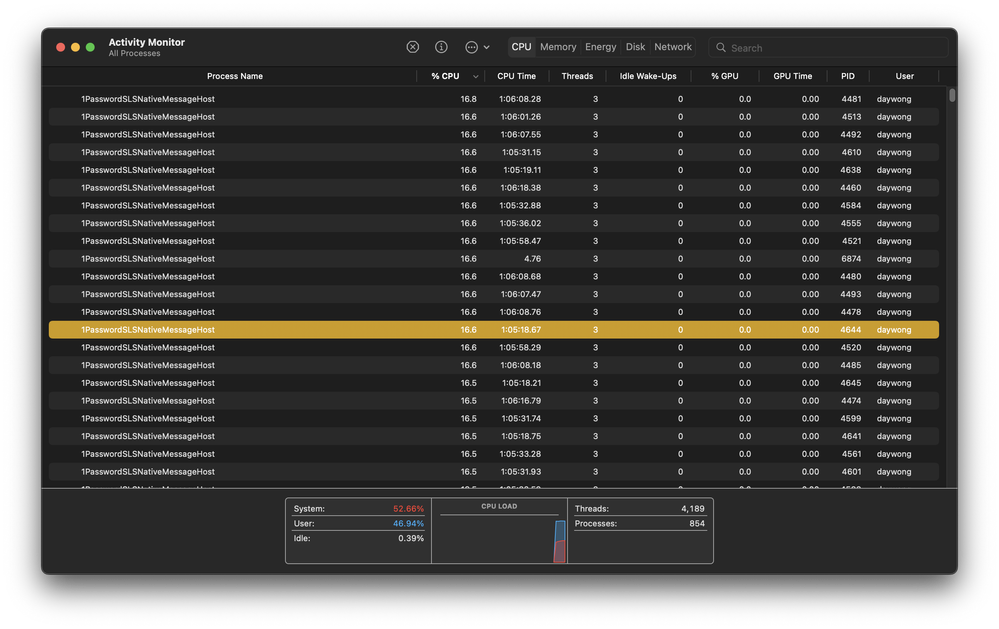
Task: Click the Inspect process info icon
Action: (441, 47)
